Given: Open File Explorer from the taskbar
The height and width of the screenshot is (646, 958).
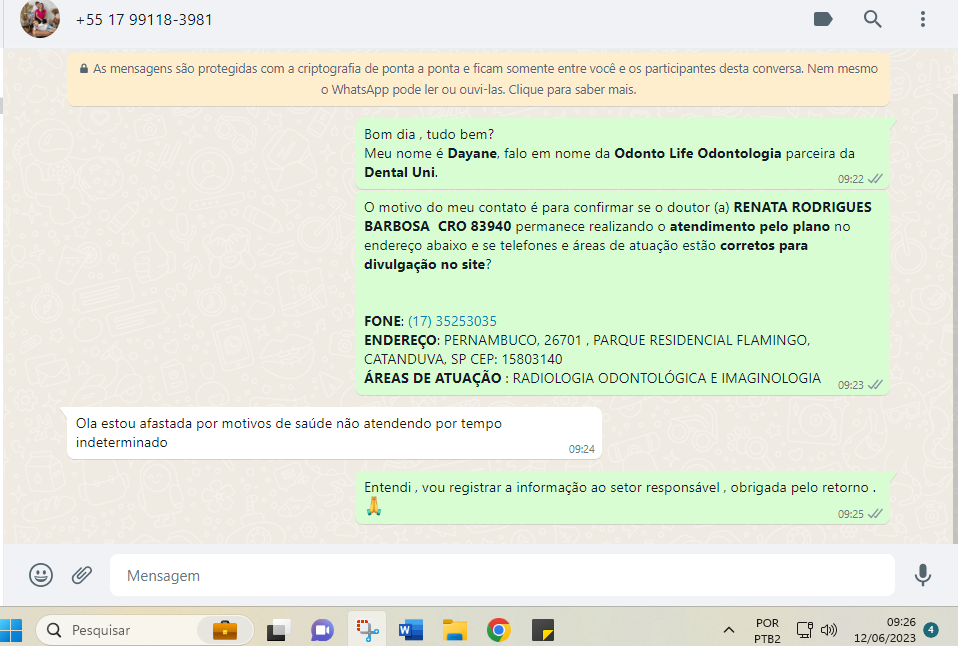Looking at the screenshot, I should click(x=455, y=630).
